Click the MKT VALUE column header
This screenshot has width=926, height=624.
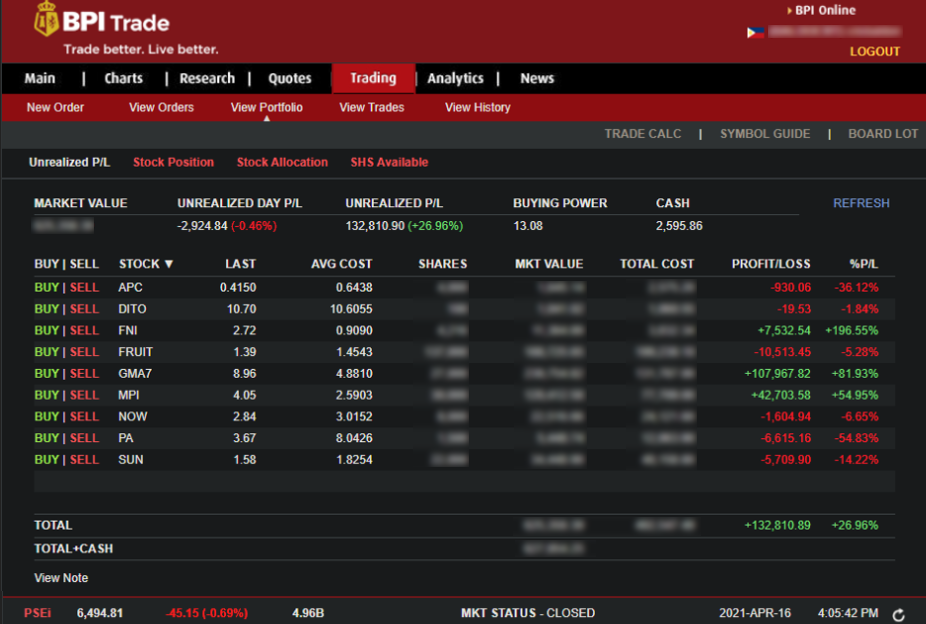click(549, 264)
